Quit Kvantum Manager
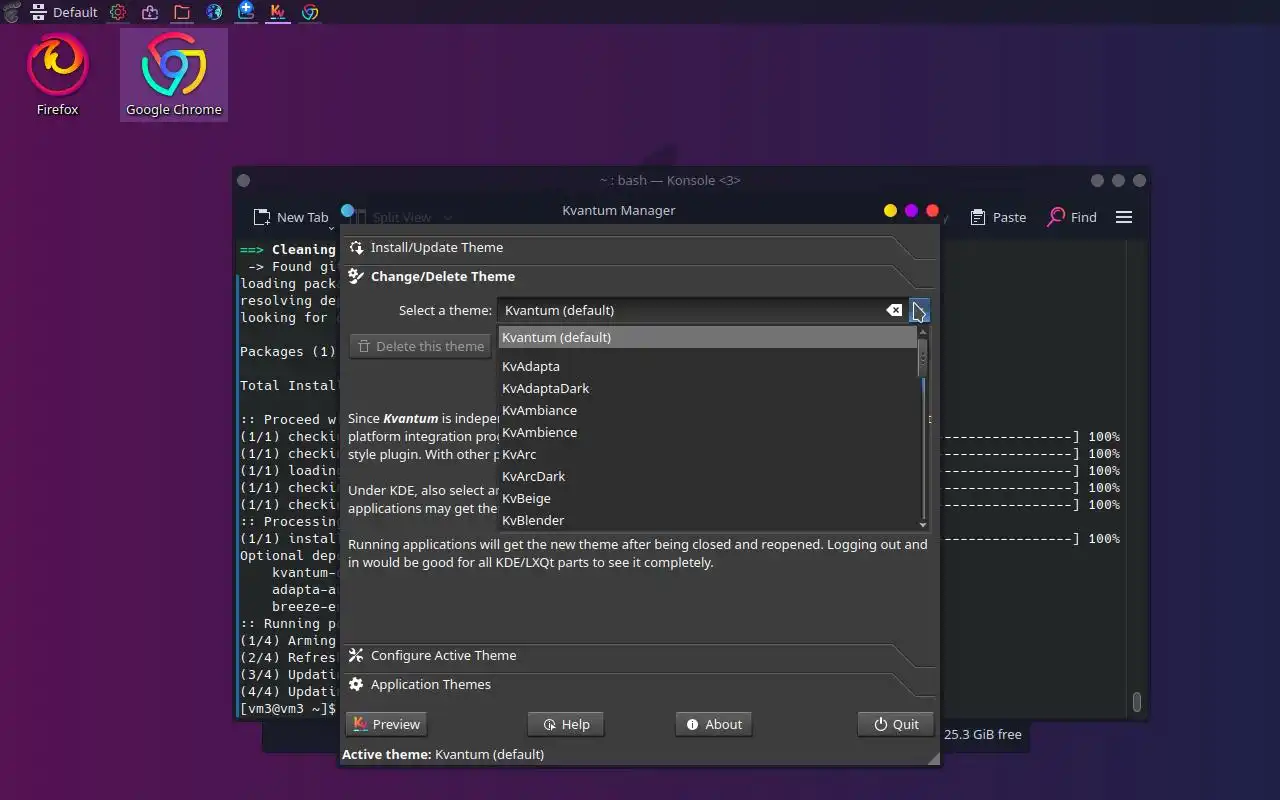This screenshot has height=800, width=1280. coord(896,724)
